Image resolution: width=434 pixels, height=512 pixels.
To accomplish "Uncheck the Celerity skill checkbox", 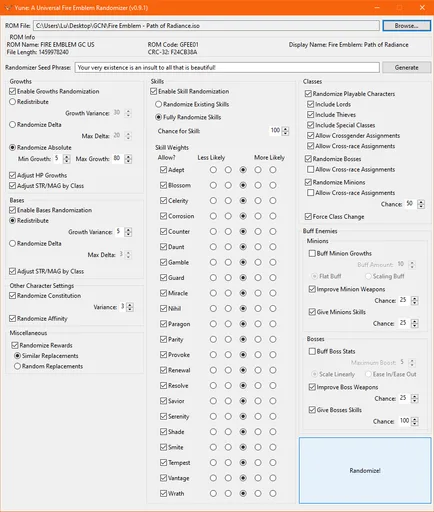I will point(163,201).
